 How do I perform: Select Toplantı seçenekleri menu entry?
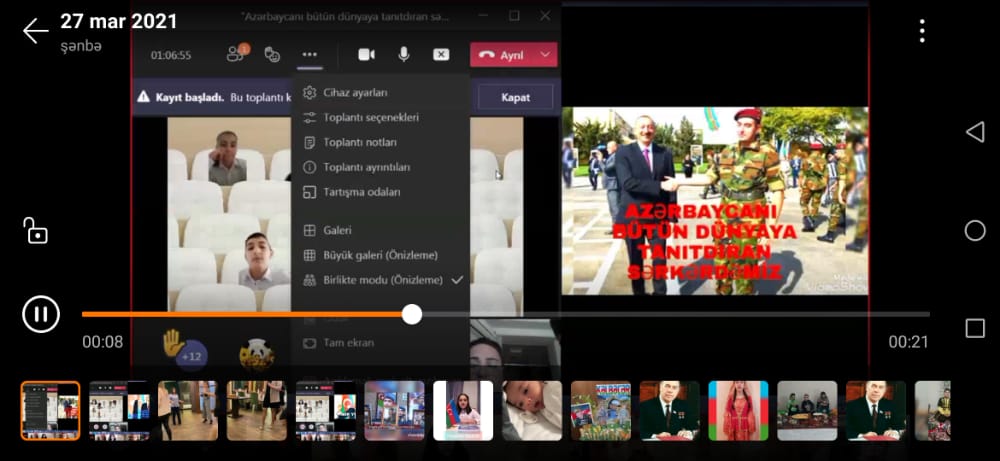(381, 117)
